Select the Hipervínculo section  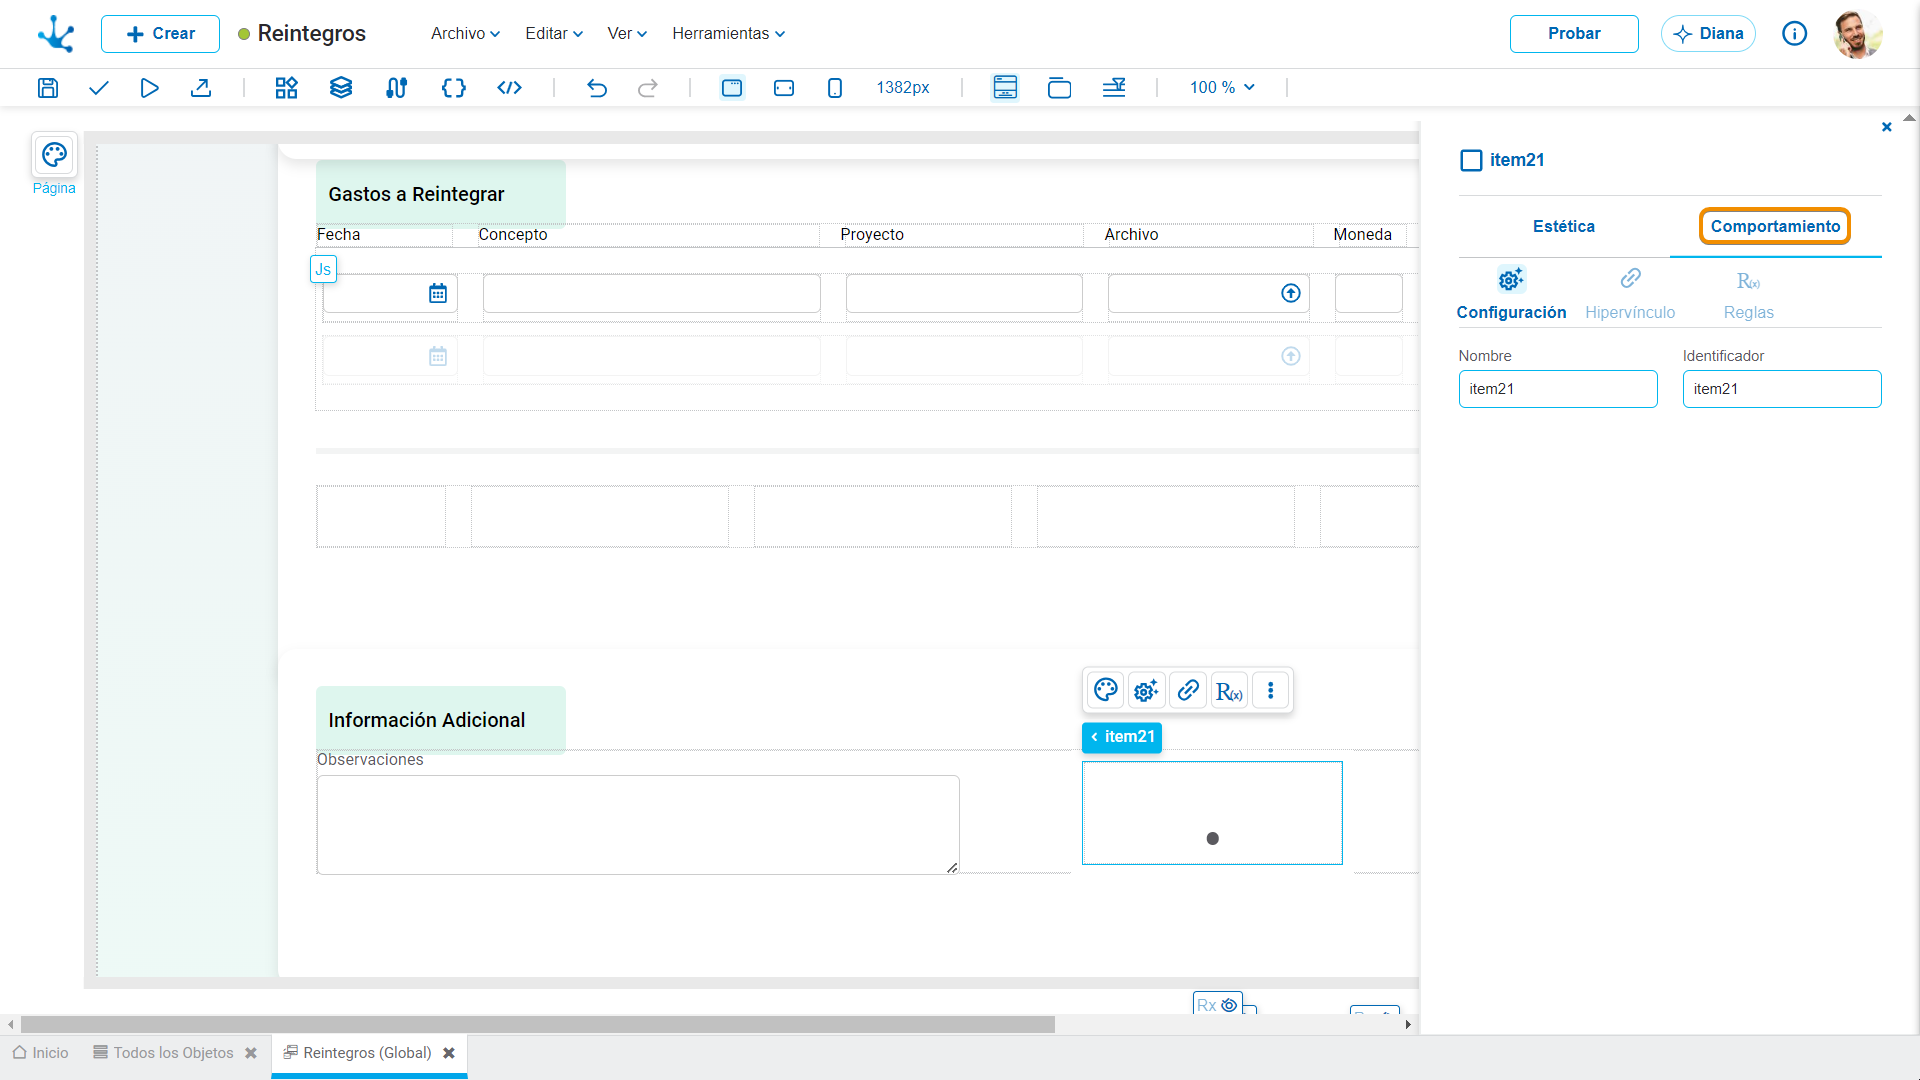[x=1630, y=294]
